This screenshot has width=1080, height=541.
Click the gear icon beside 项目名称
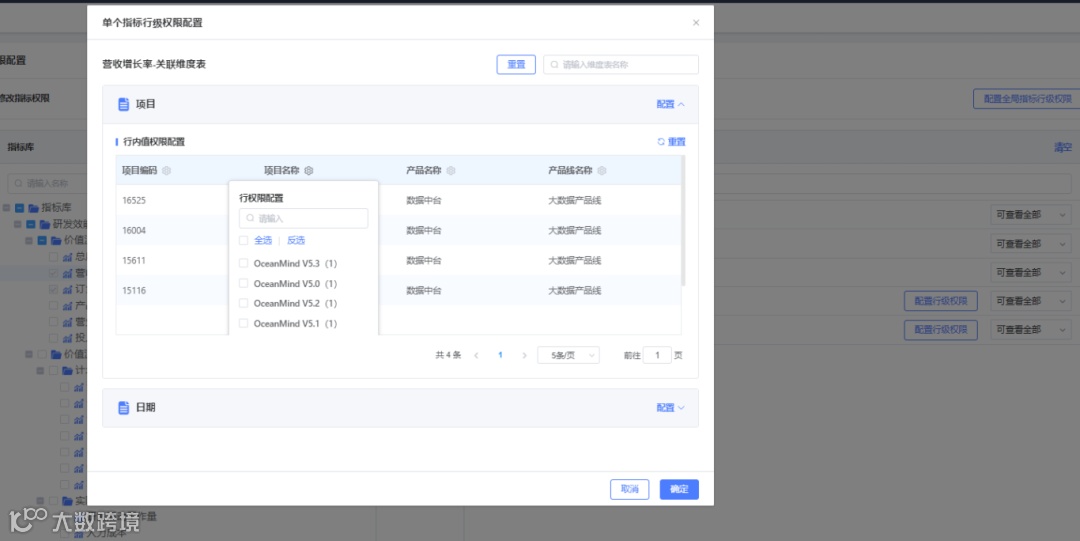[x=309, y=170]
